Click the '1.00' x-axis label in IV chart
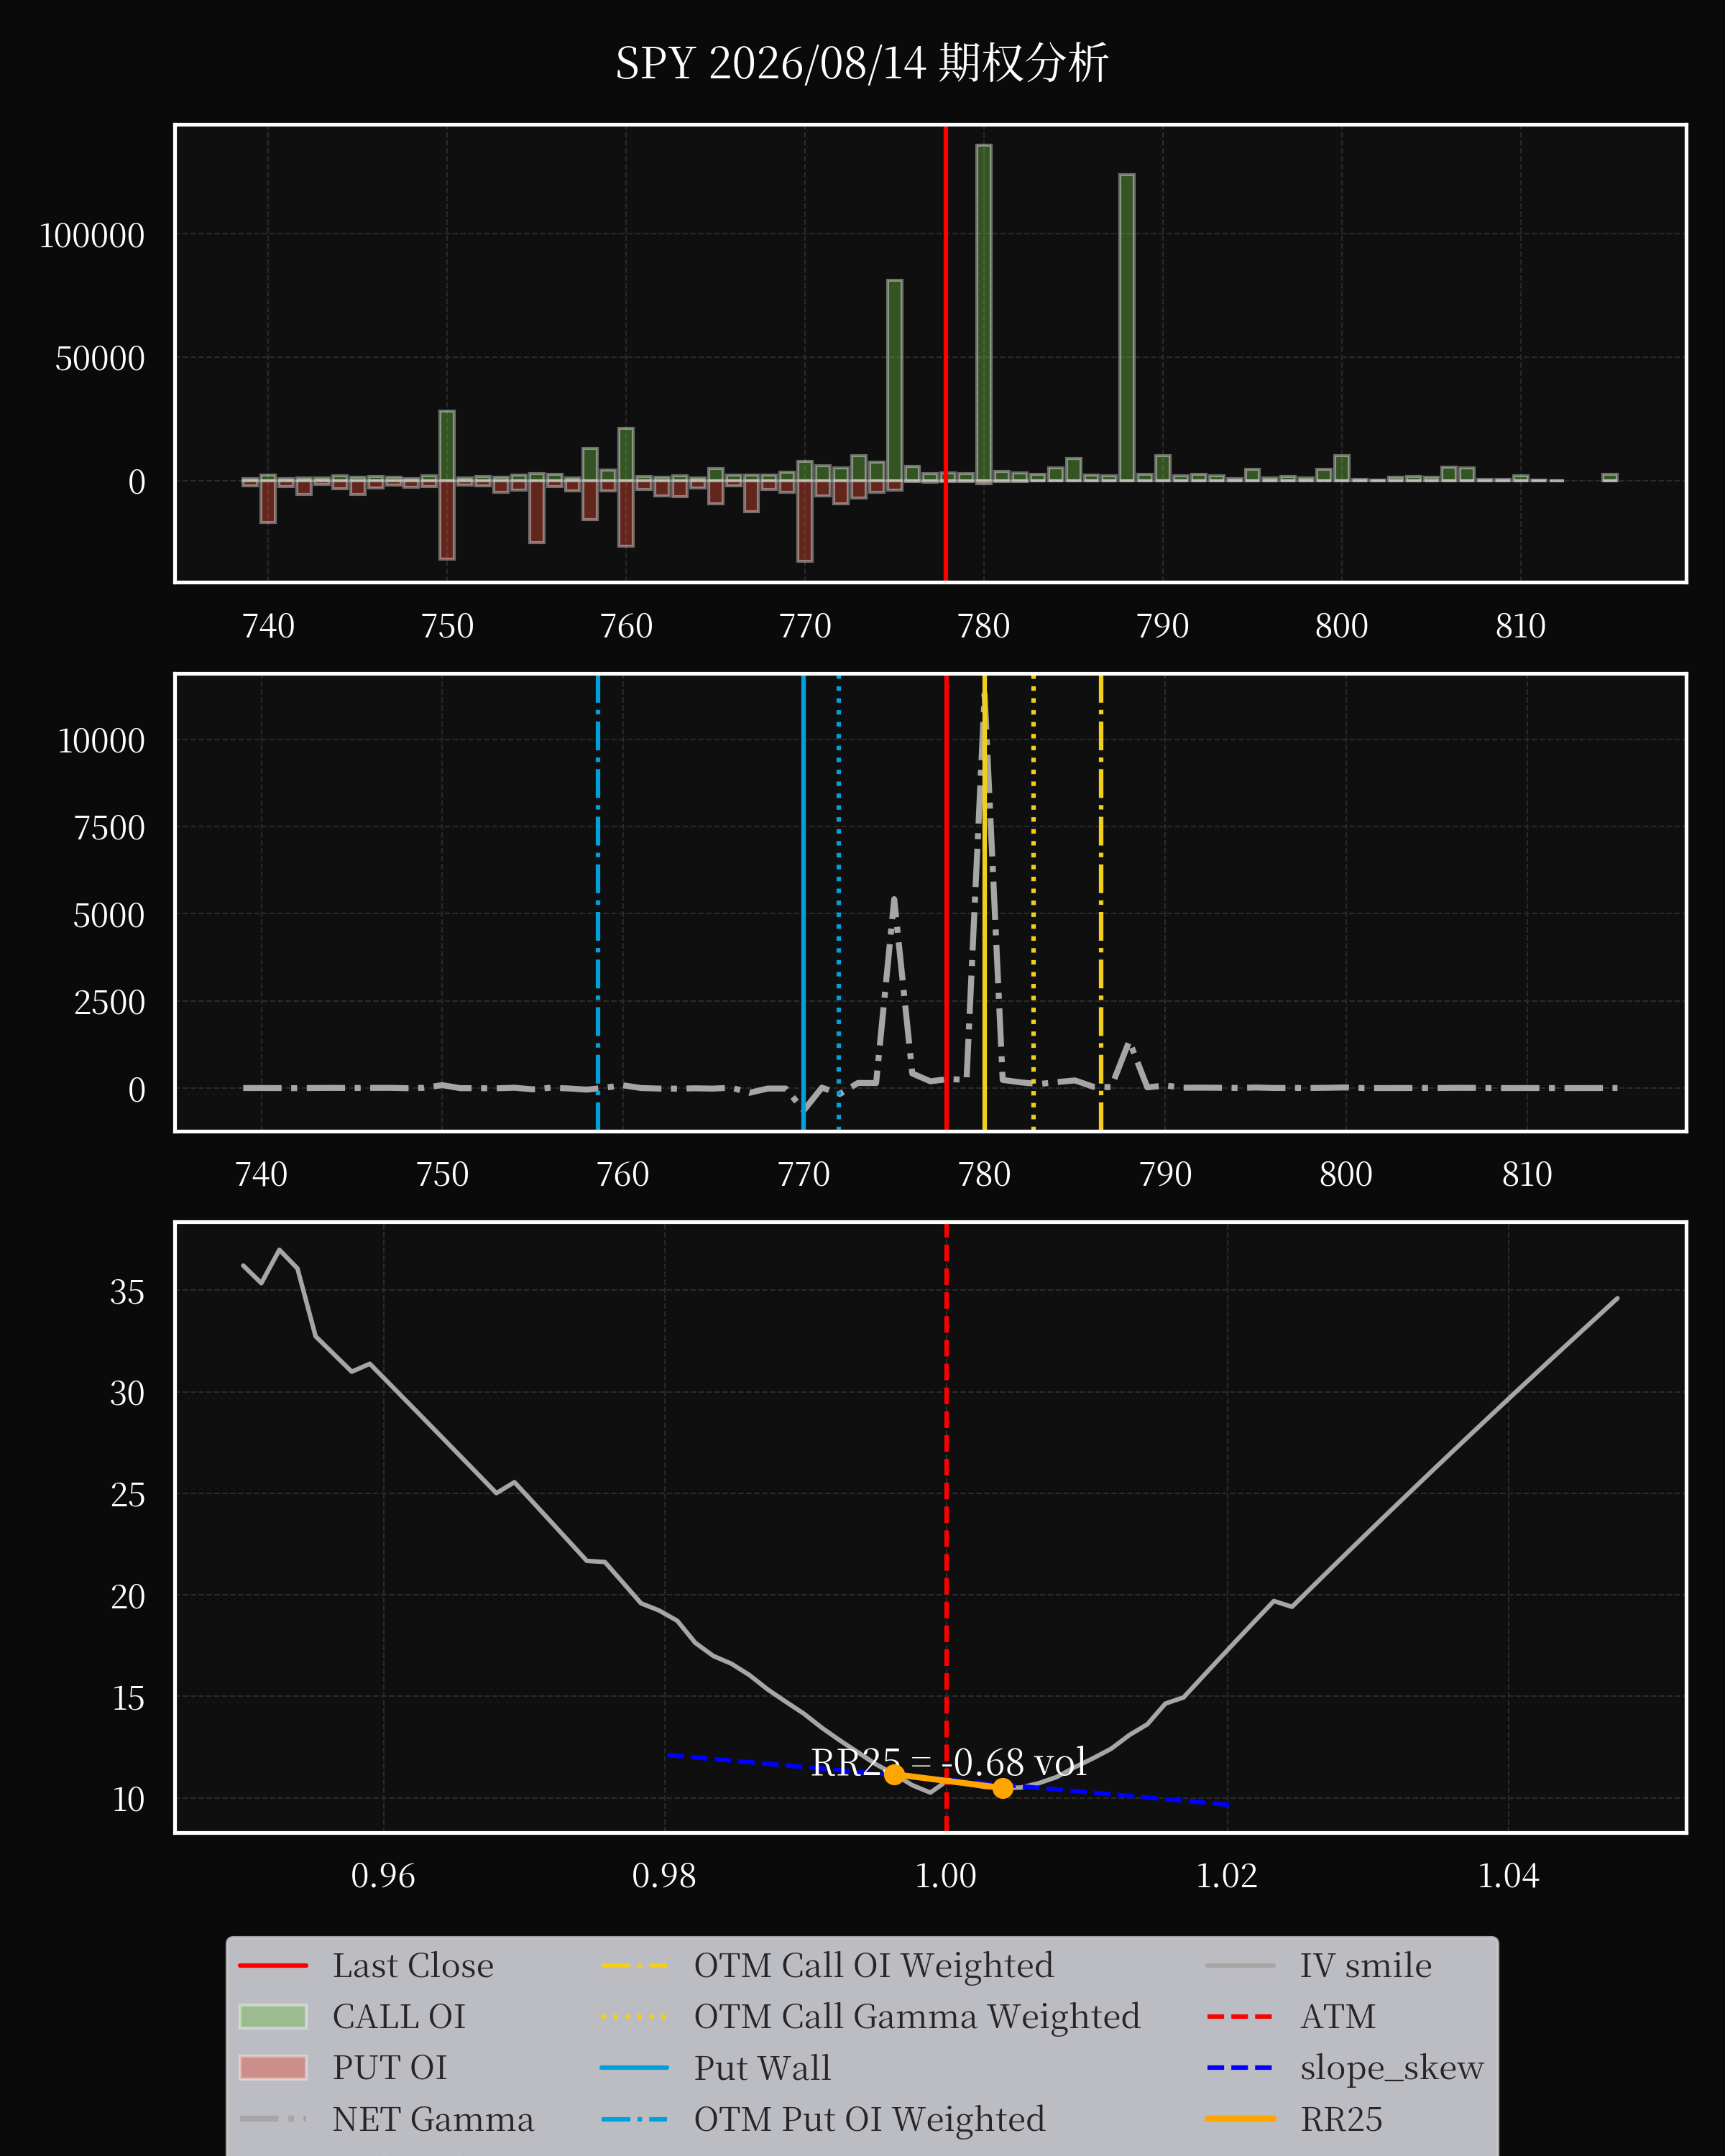Screen dimensions: 1725x2156 tap(946, 1876)
